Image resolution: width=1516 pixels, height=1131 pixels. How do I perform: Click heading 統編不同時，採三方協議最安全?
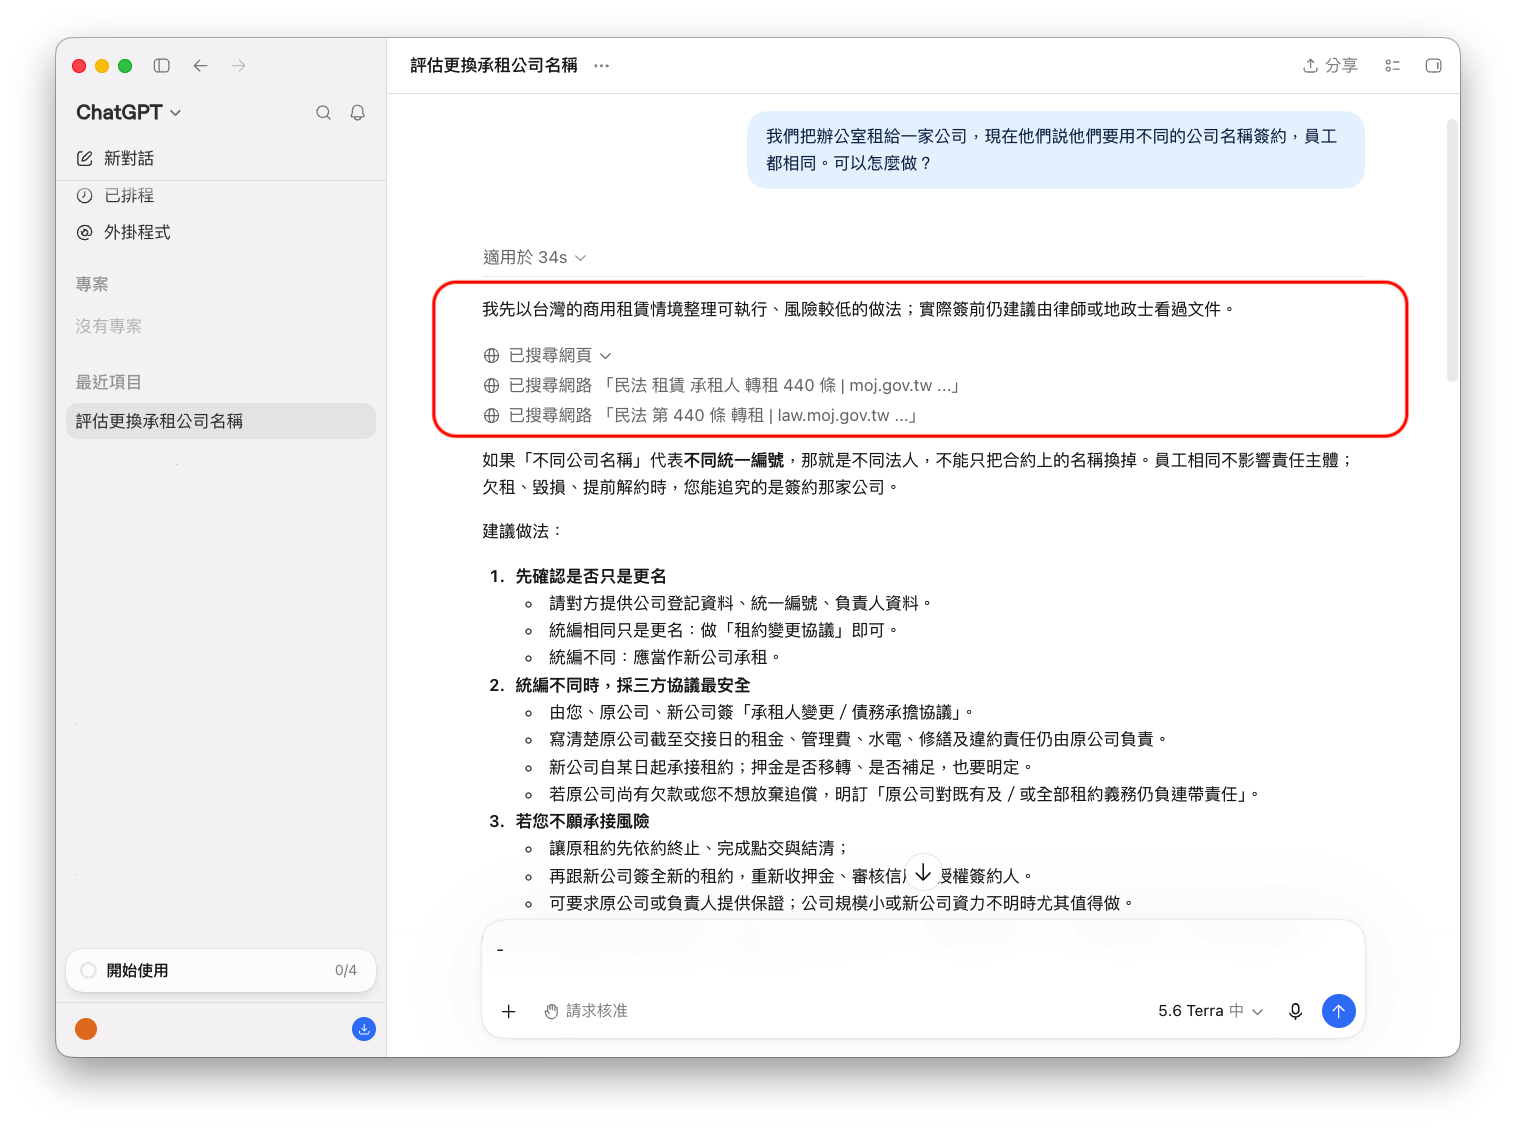coord(632,685)
